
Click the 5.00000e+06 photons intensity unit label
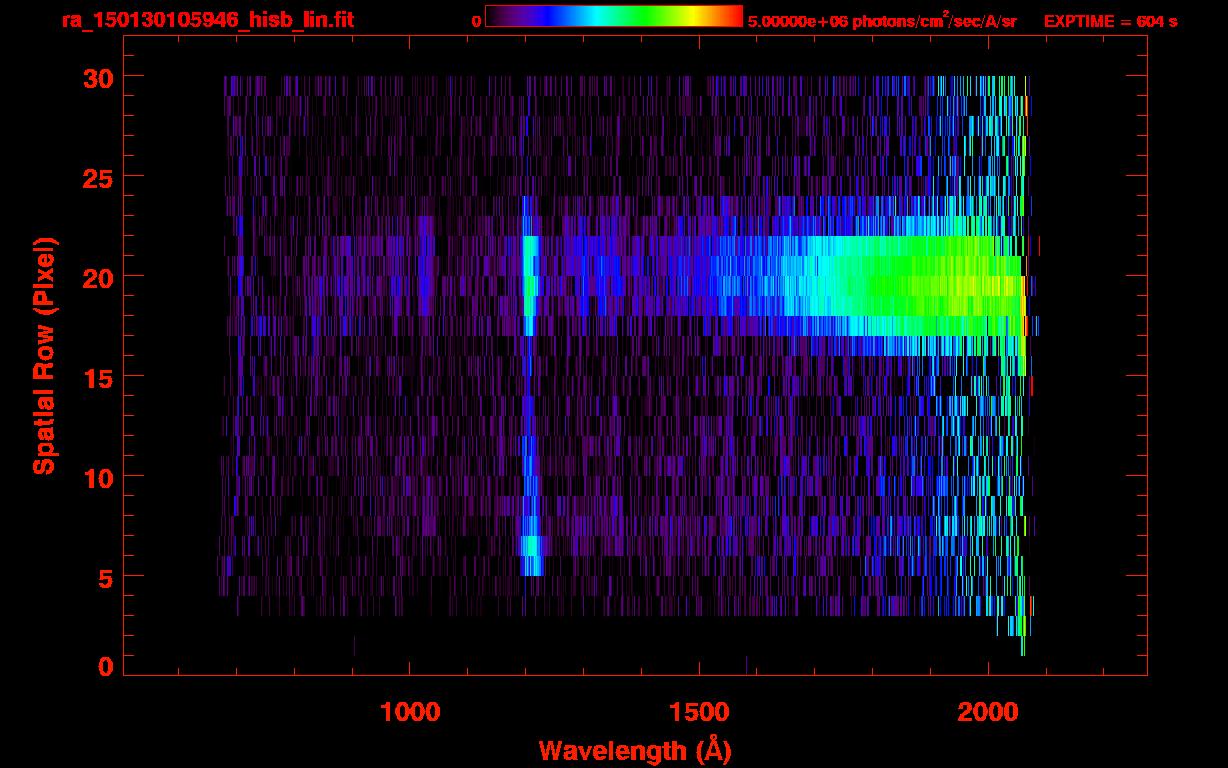click(x=881, y=21)
